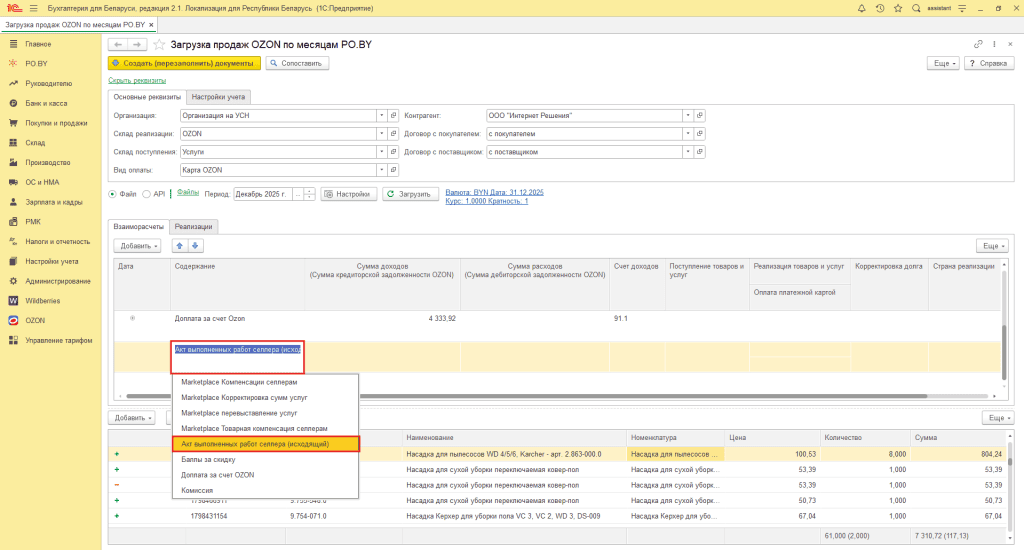
Task: Follow the Скрыть реквизиты link
Action: (x=137, y=80)
